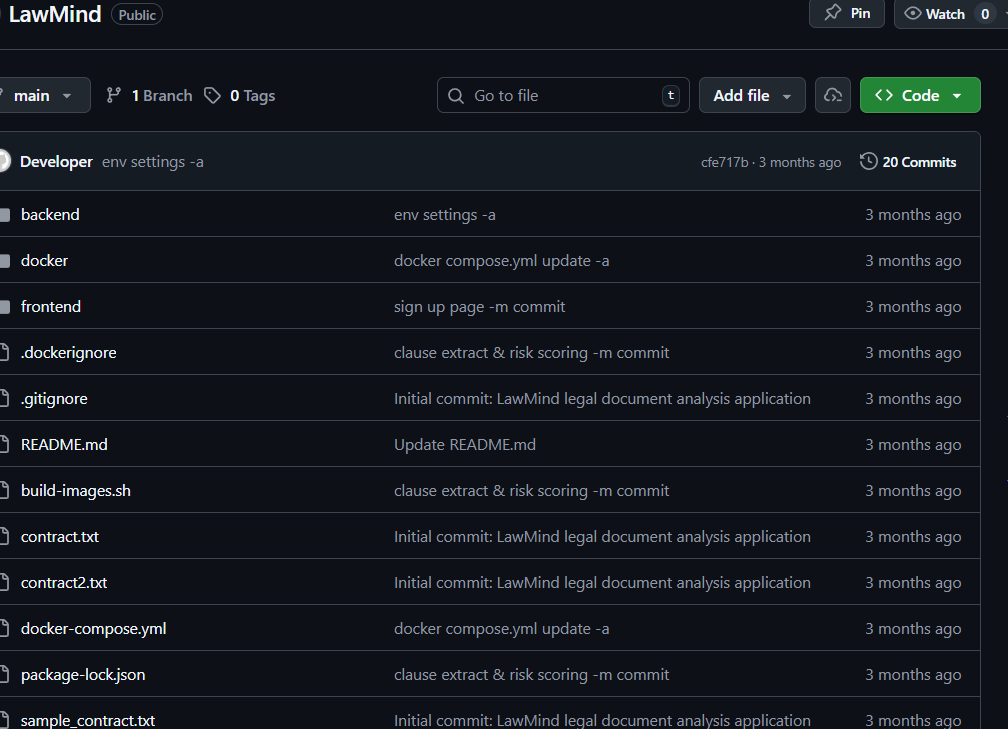Click the branch icon next to 1 Branch

(x=114, y=95)
